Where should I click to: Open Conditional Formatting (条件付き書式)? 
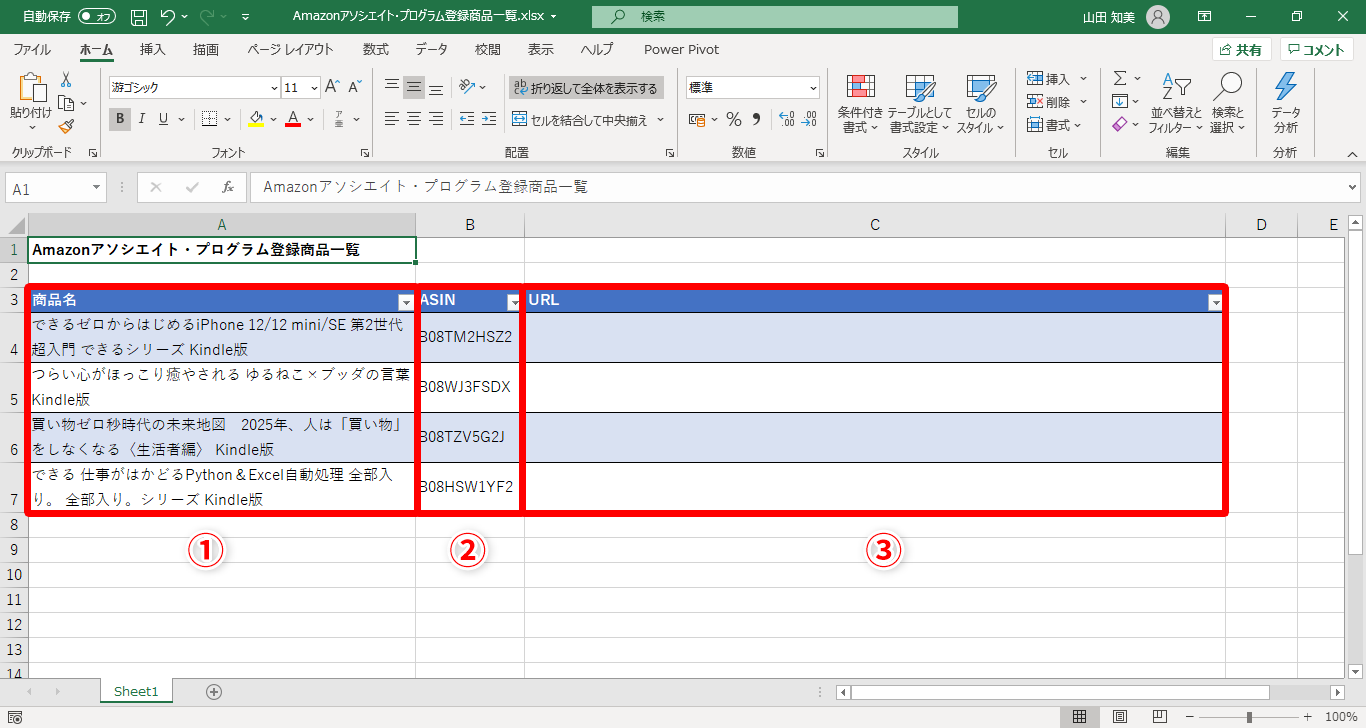tap(860, 104)
